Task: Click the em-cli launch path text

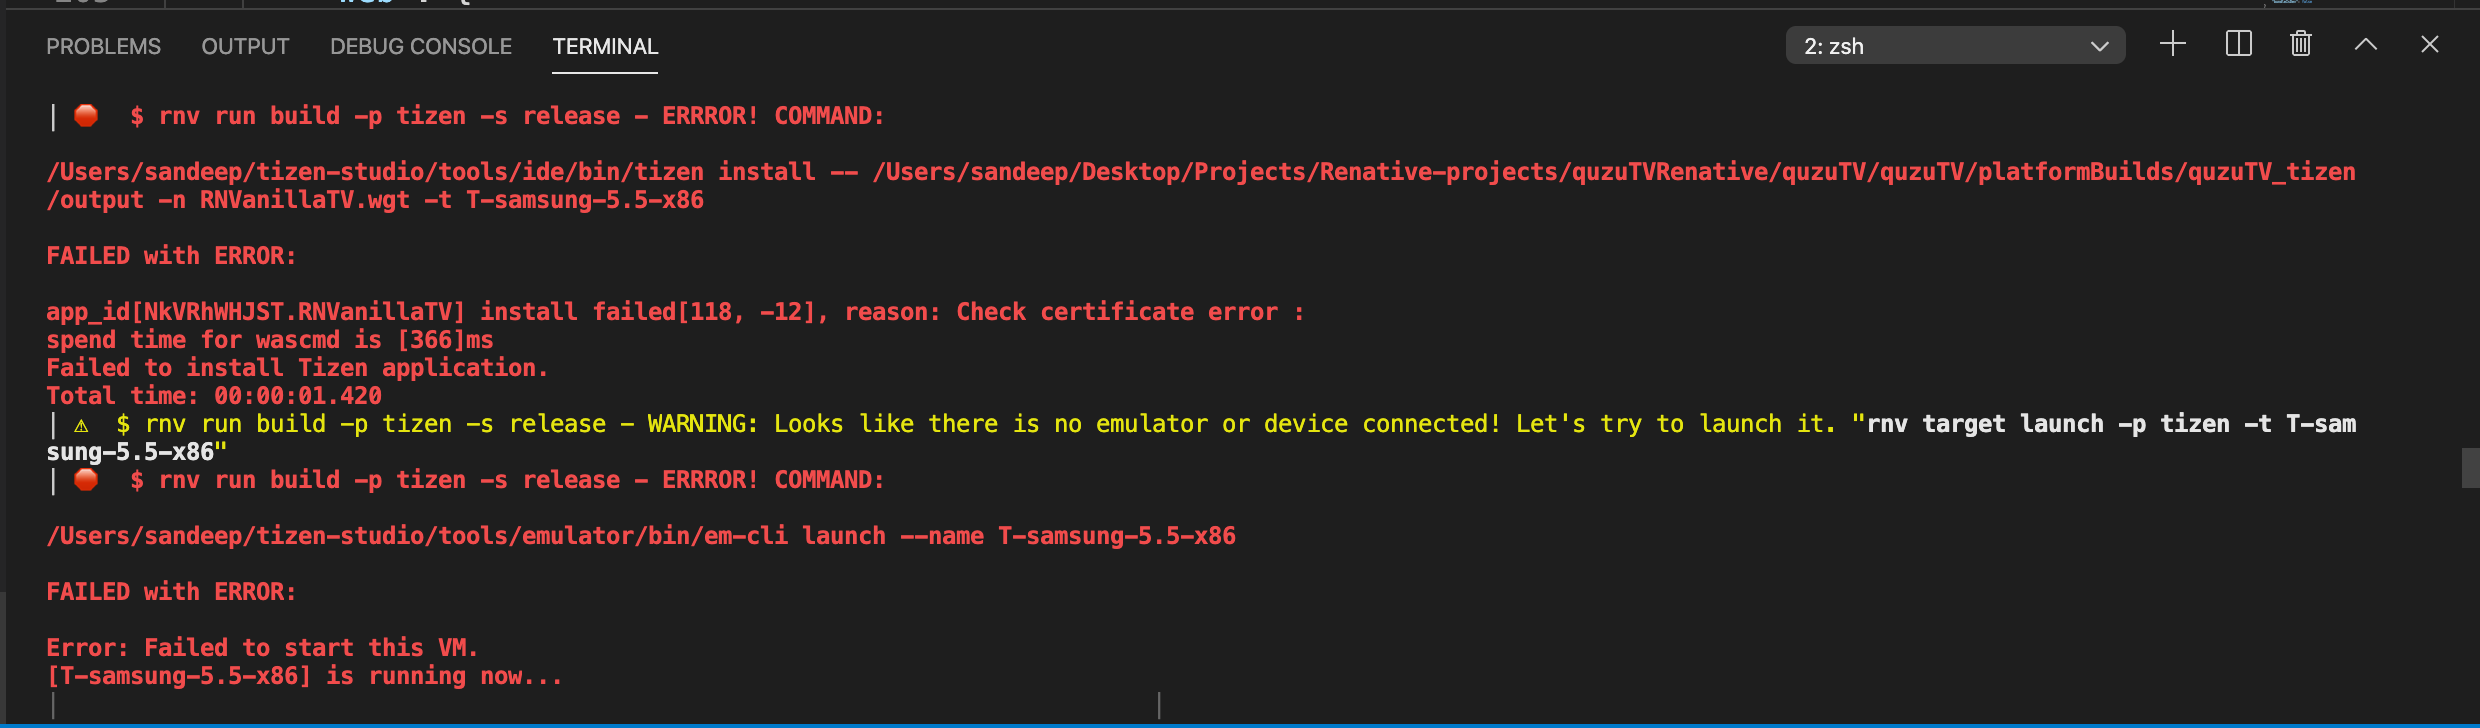Action: (x=640, y=535)
